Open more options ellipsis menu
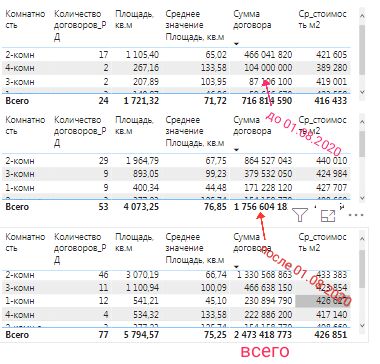The image size is (380, 364). [x=355, y=215]
